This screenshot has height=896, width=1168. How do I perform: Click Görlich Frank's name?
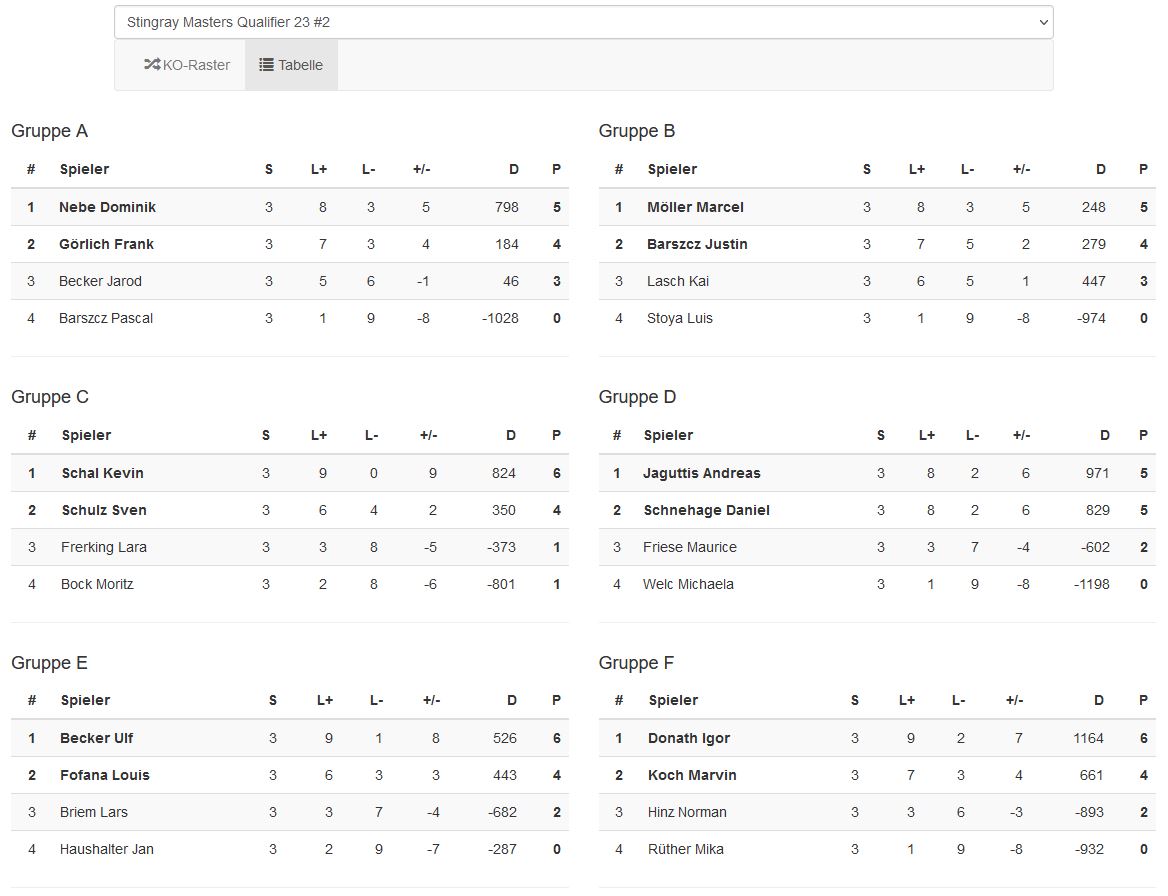coord(106,244)
